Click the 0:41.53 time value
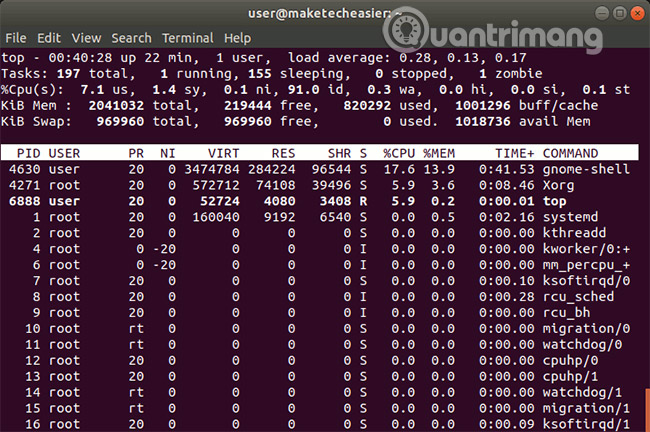The height and width of the screenshot is (432, 650). 507,169
